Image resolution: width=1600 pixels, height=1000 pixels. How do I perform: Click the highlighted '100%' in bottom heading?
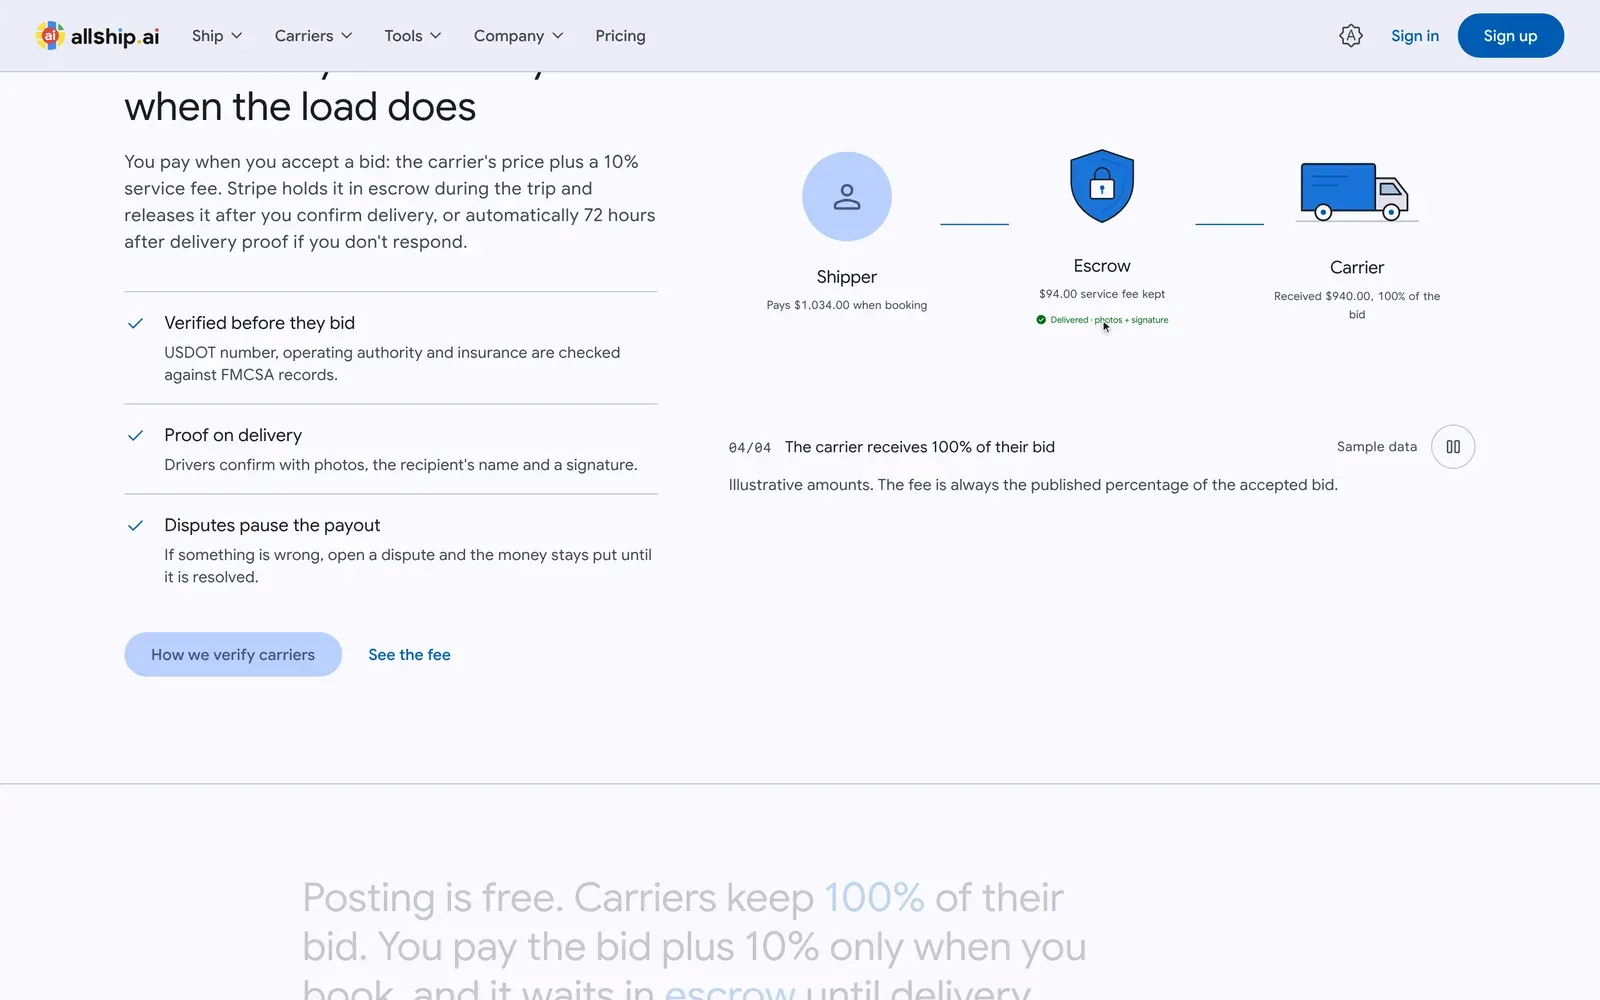[874, 897]
